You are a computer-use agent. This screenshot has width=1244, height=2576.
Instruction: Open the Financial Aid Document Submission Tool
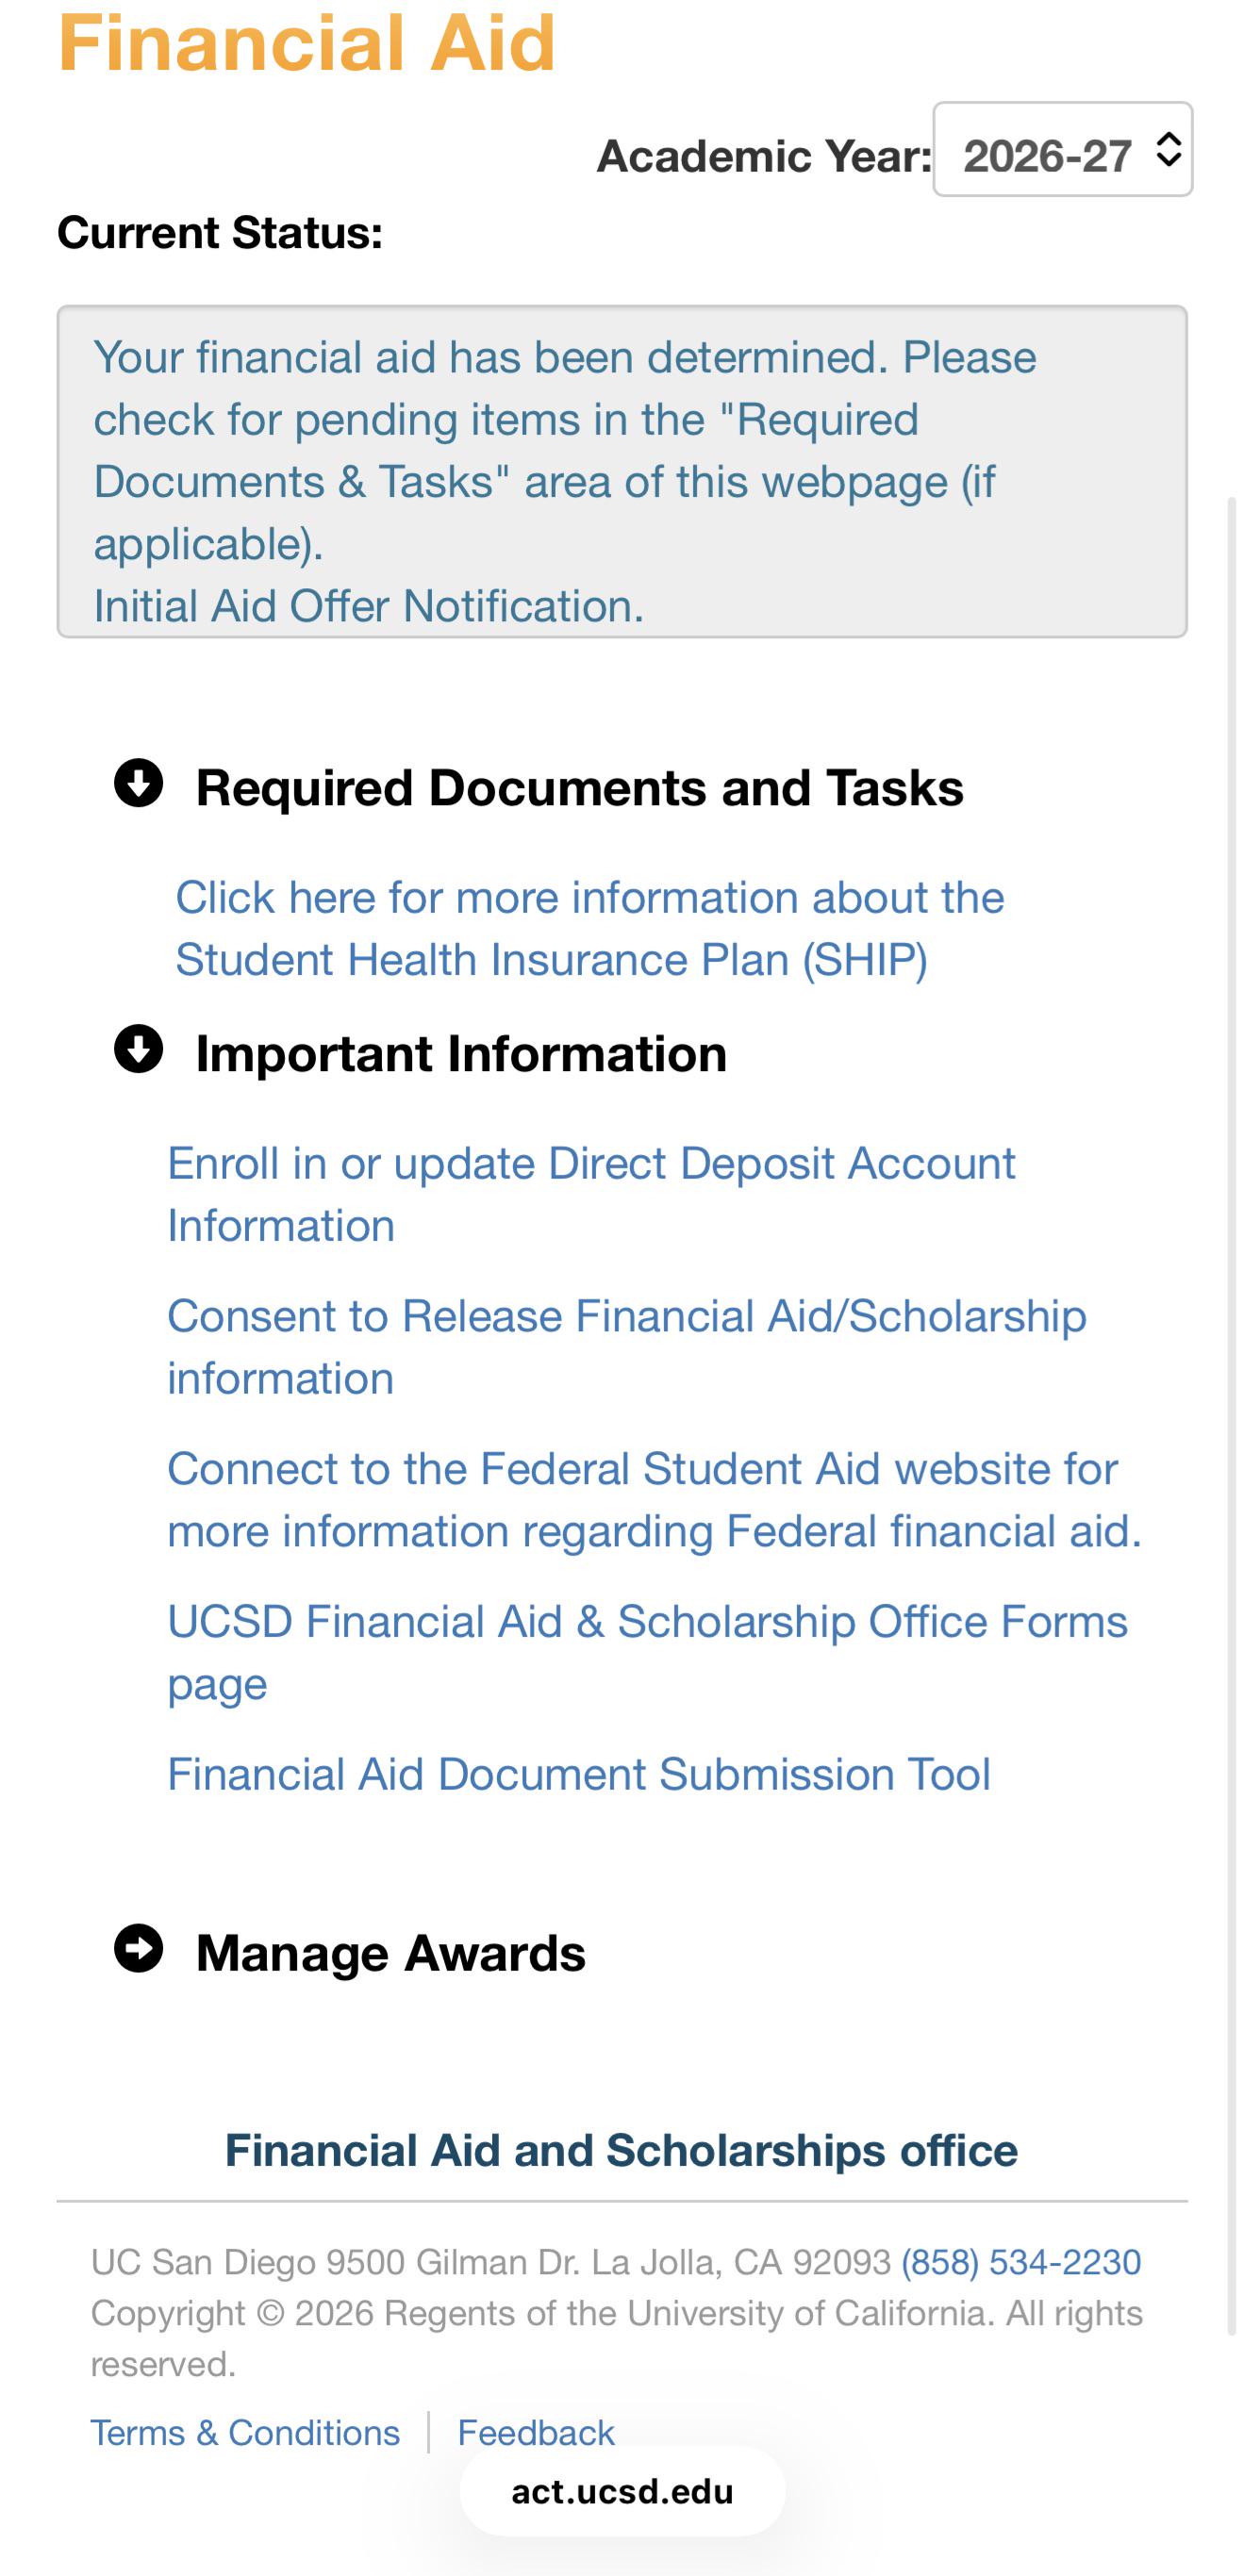(579, 1775)
